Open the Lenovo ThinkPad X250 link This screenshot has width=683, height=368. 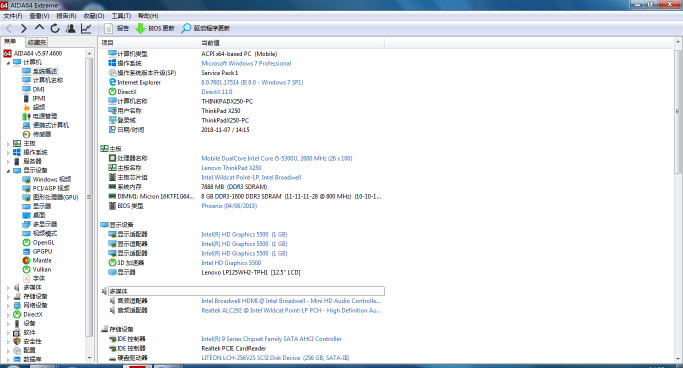(x=231, y=168)
